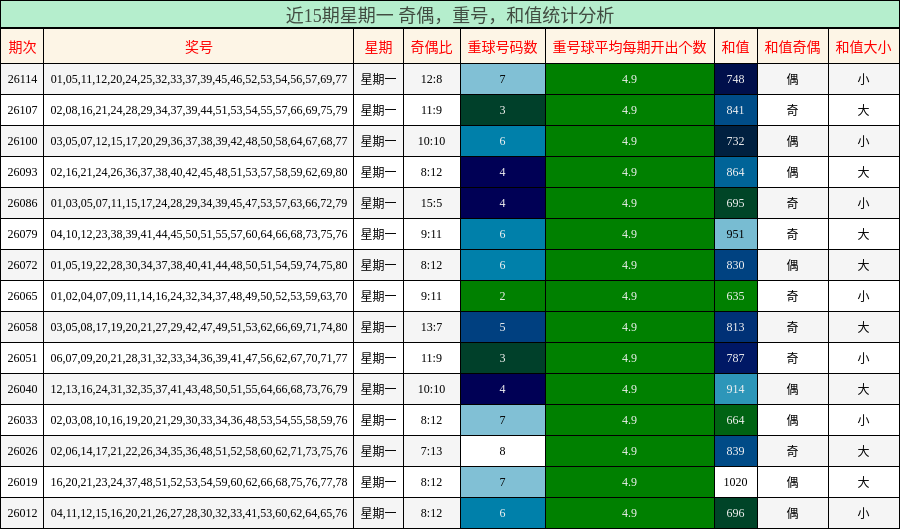This screenshot has height=529, width=900.
Task: Click winning numbers of issue 26086
Action: 199,203
